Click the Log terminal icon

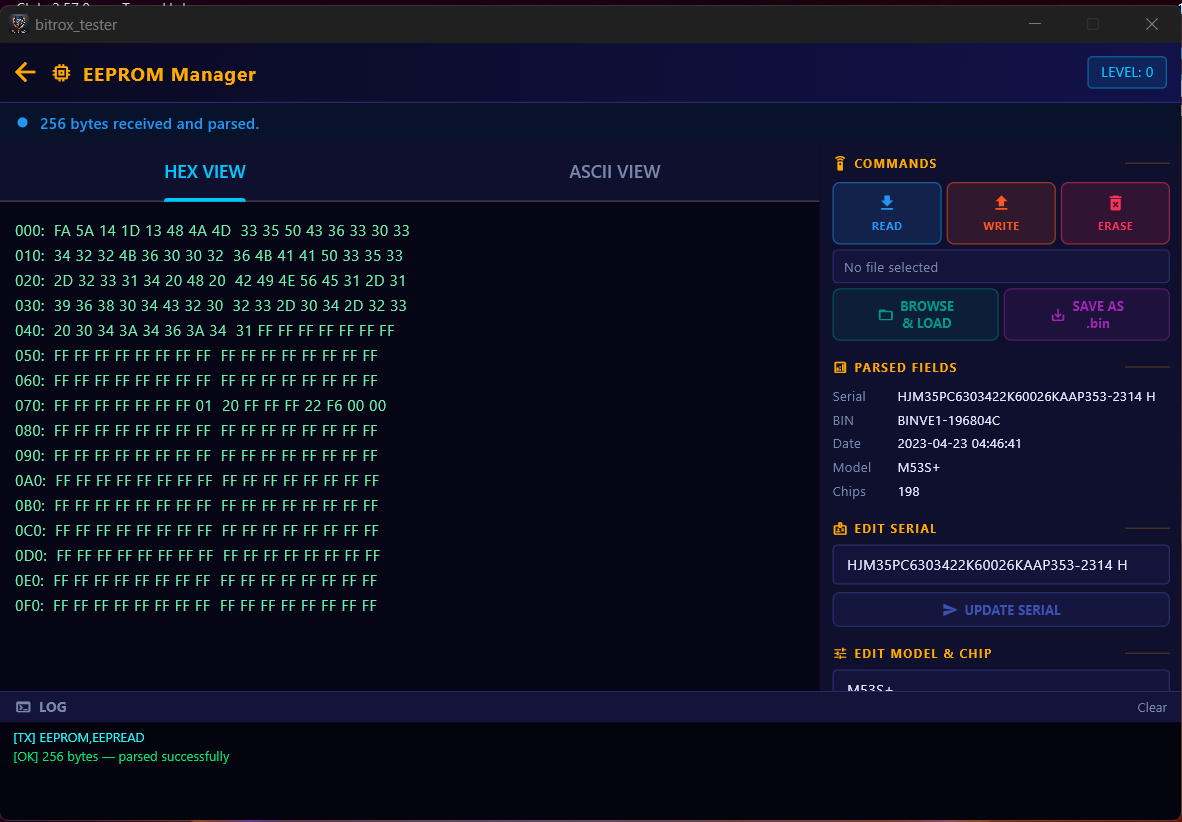click(23, 707)
